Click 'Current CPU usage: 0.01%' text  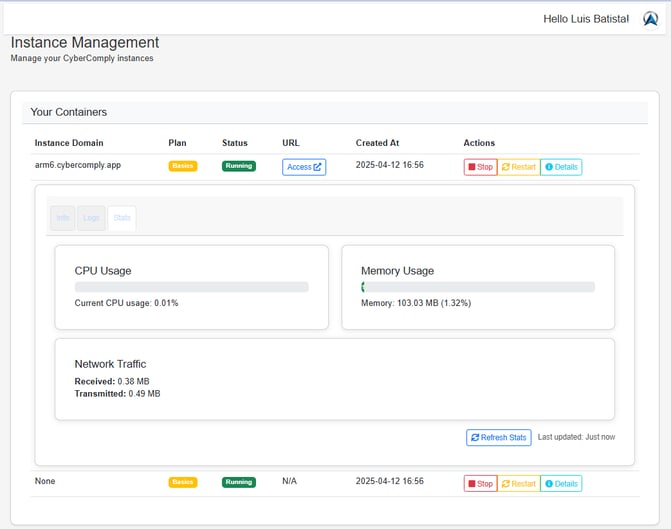(x=126, y=303)
